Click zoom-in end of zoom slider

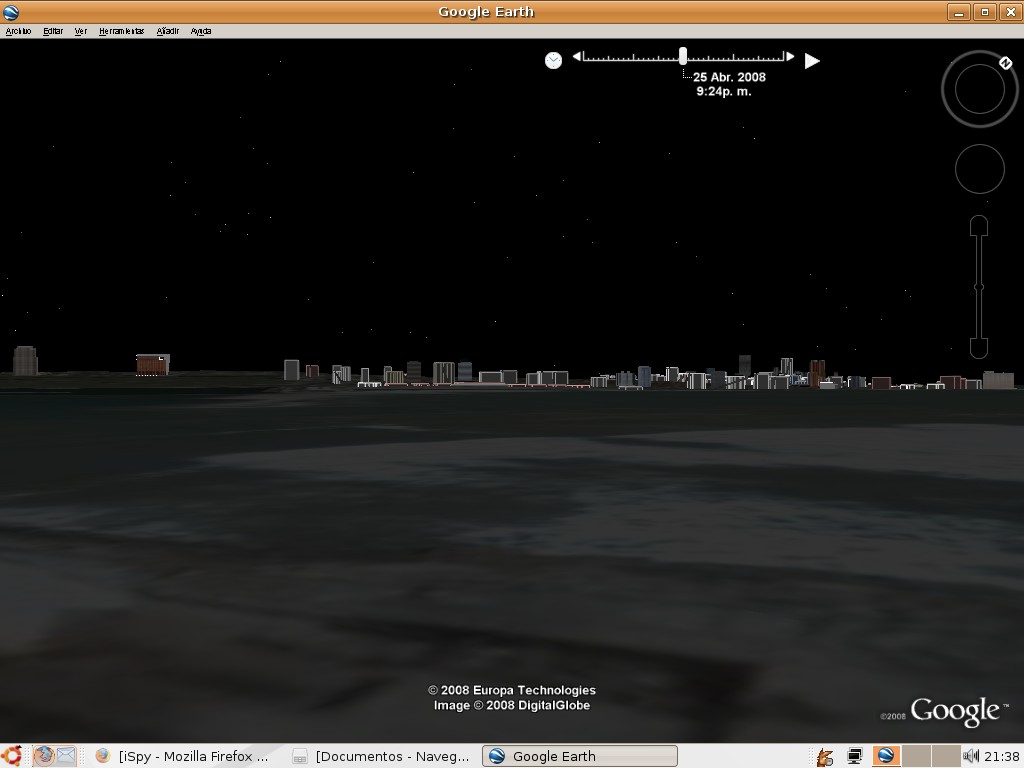979,225
